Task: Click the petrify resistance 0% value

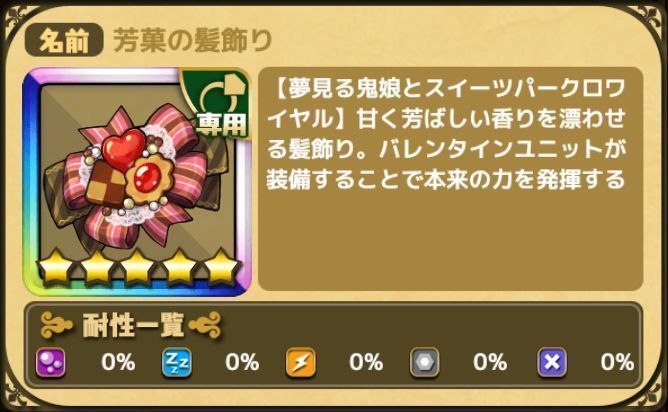Action: tap(490, 363)
